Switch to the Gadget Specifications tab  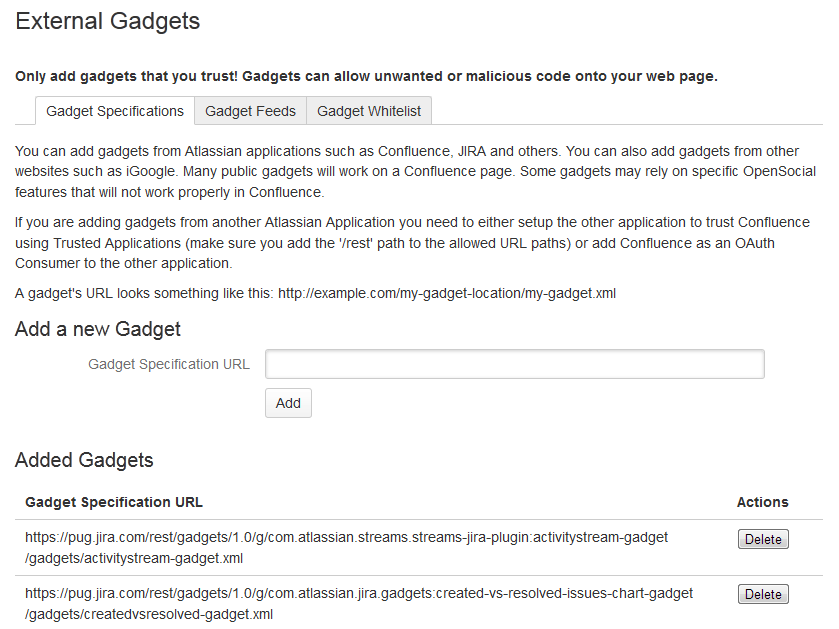tap(115, 111)
